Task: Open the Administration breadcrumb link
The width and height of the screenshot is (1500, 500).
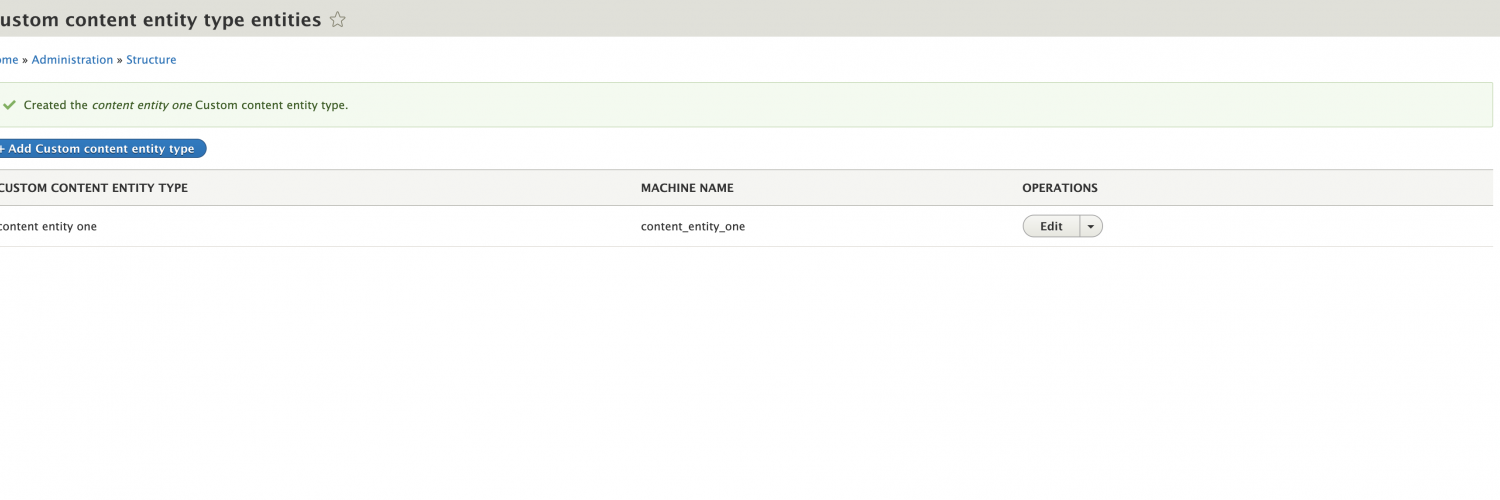Action: (72, 60)
